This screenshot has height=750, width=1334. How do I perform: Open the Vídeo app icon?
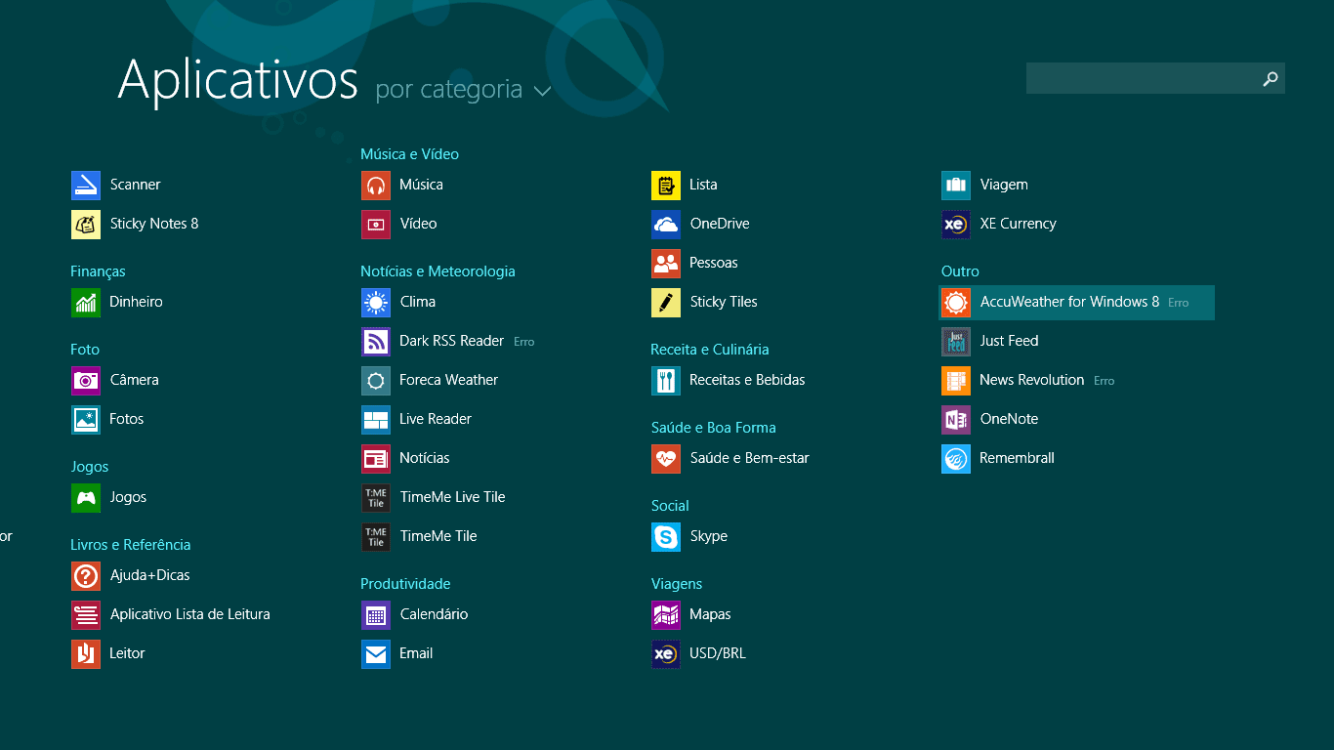click(x=376, y=224)
